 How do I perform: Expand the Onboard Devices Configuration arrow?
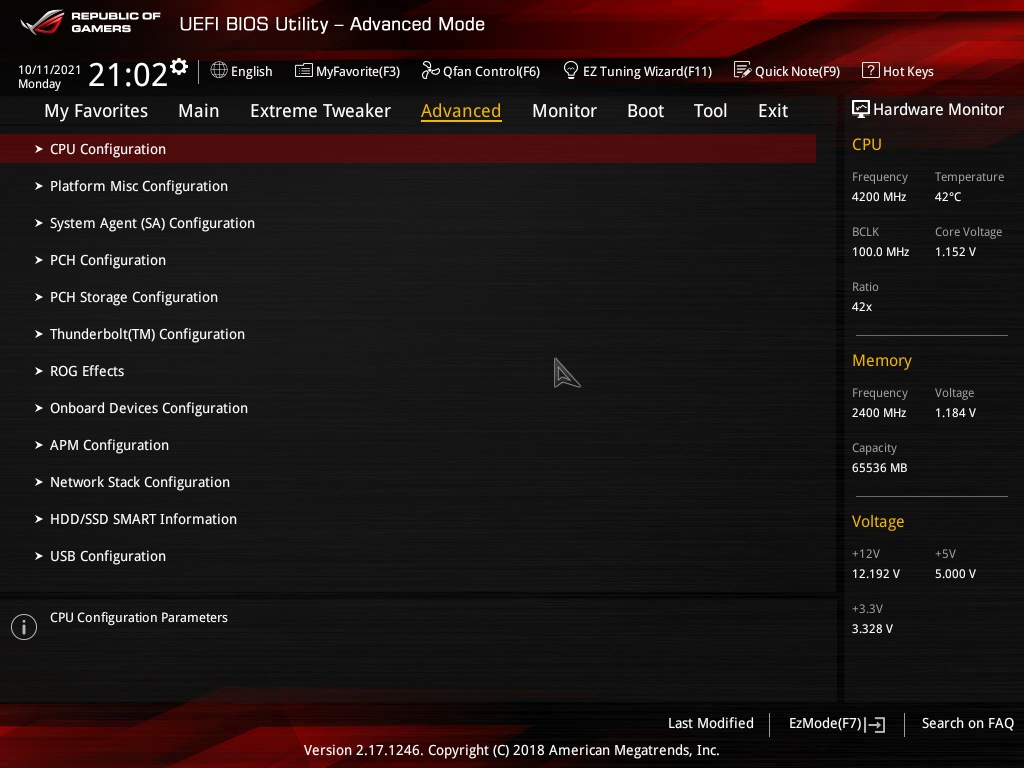(x=39, y=408)
